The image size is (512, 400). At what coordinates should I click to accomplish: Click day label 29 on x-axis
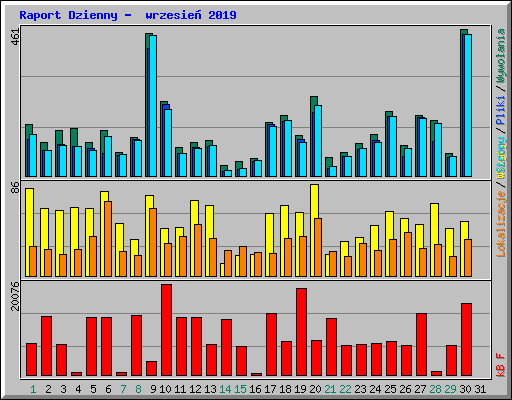450,389
